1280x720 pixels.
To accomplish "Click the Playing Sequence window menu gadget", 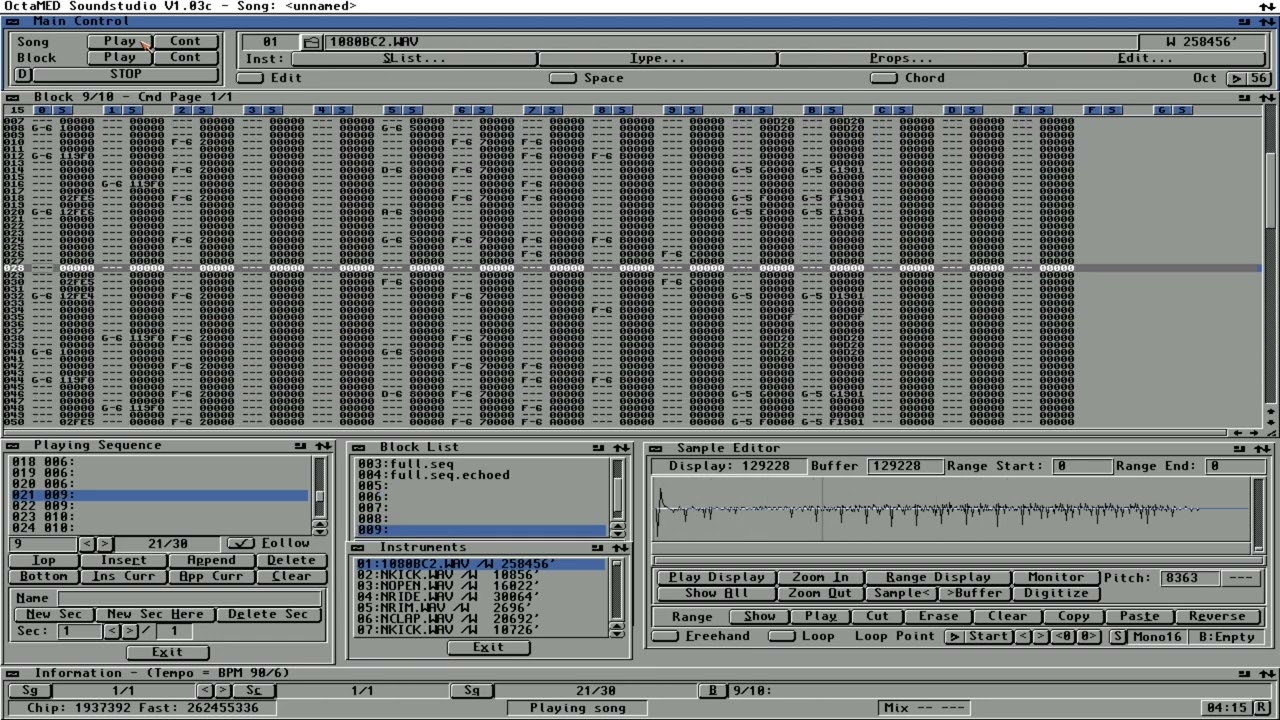I will (x=11, y=446).
